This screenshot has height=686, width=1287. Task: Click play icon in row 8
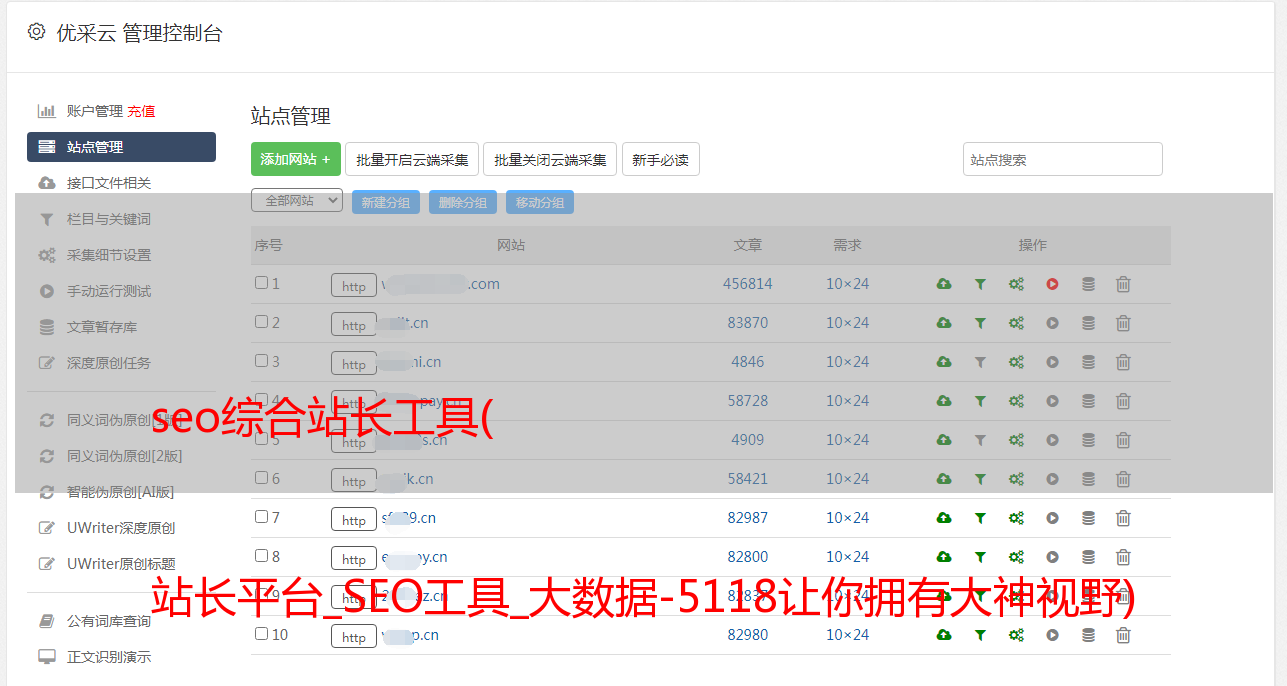coord(1052,557)
